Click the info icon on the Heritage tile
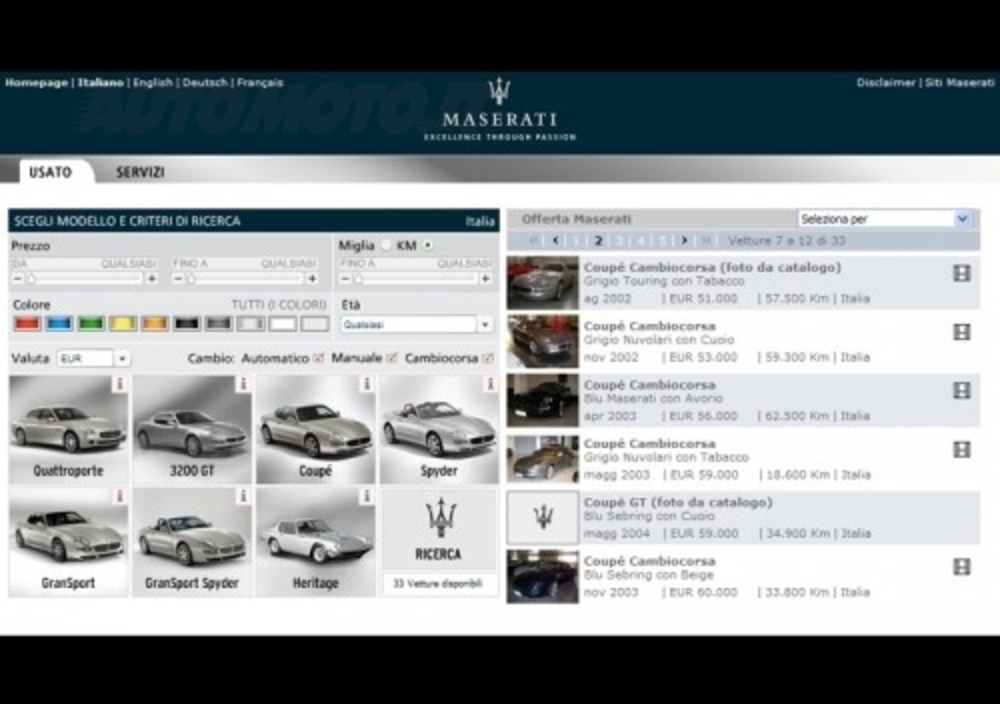The height and width of the screenshot is (704, 1000). pyautogui.click(x=367, y=496)
